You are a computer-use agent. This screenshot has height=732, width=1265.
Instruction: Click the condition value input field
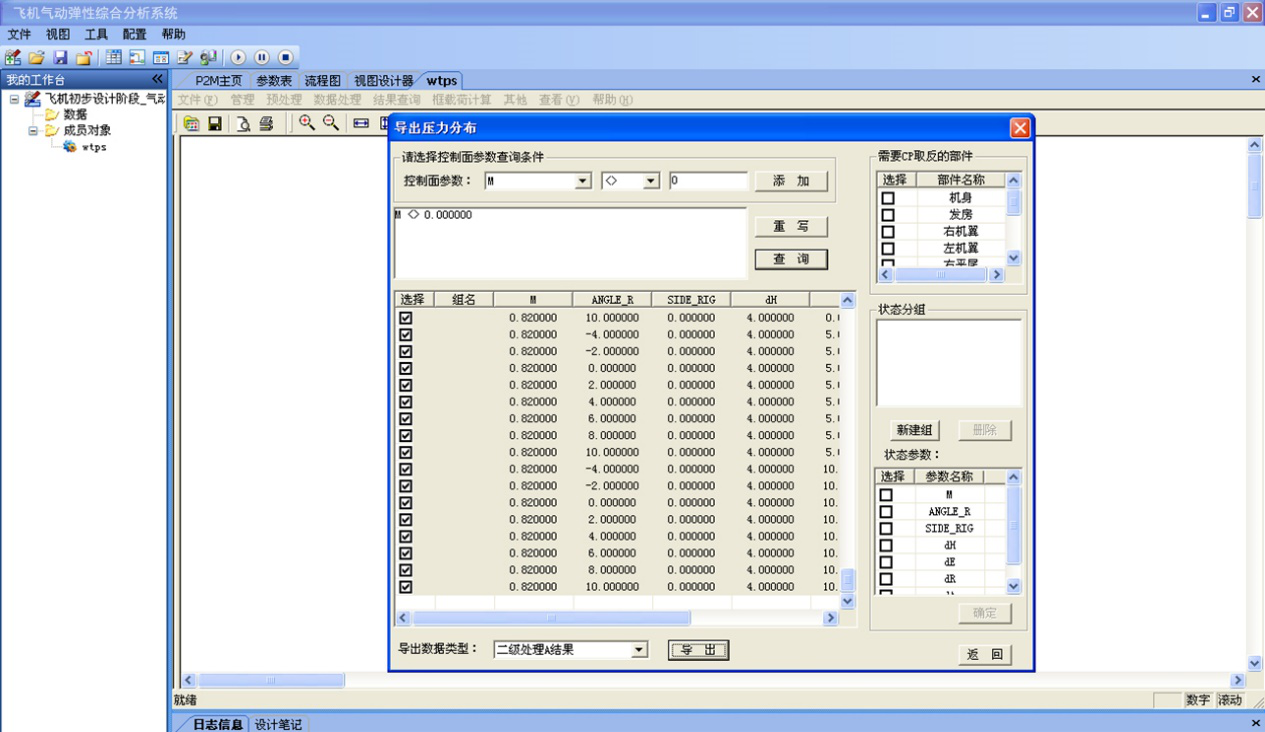pos(708,181)
